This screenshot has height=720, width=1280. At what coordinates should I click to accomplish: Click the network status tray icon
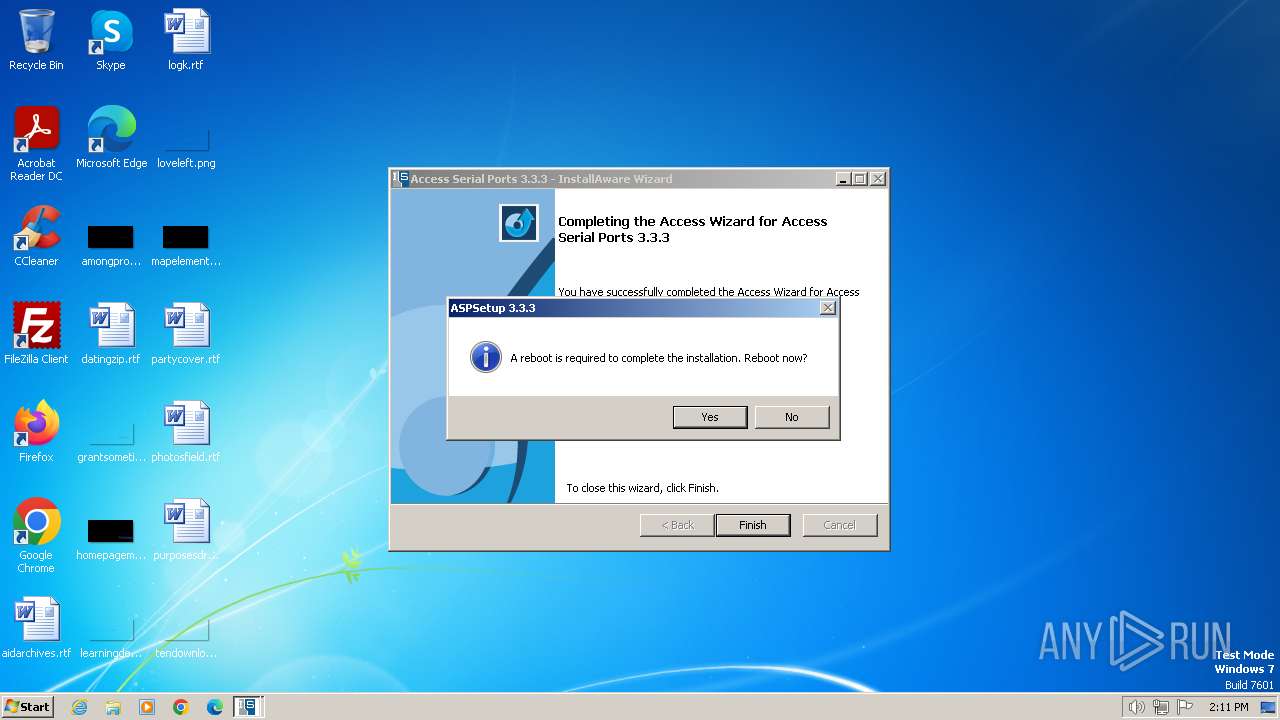pyautogui.click(x=1161, y=707)
